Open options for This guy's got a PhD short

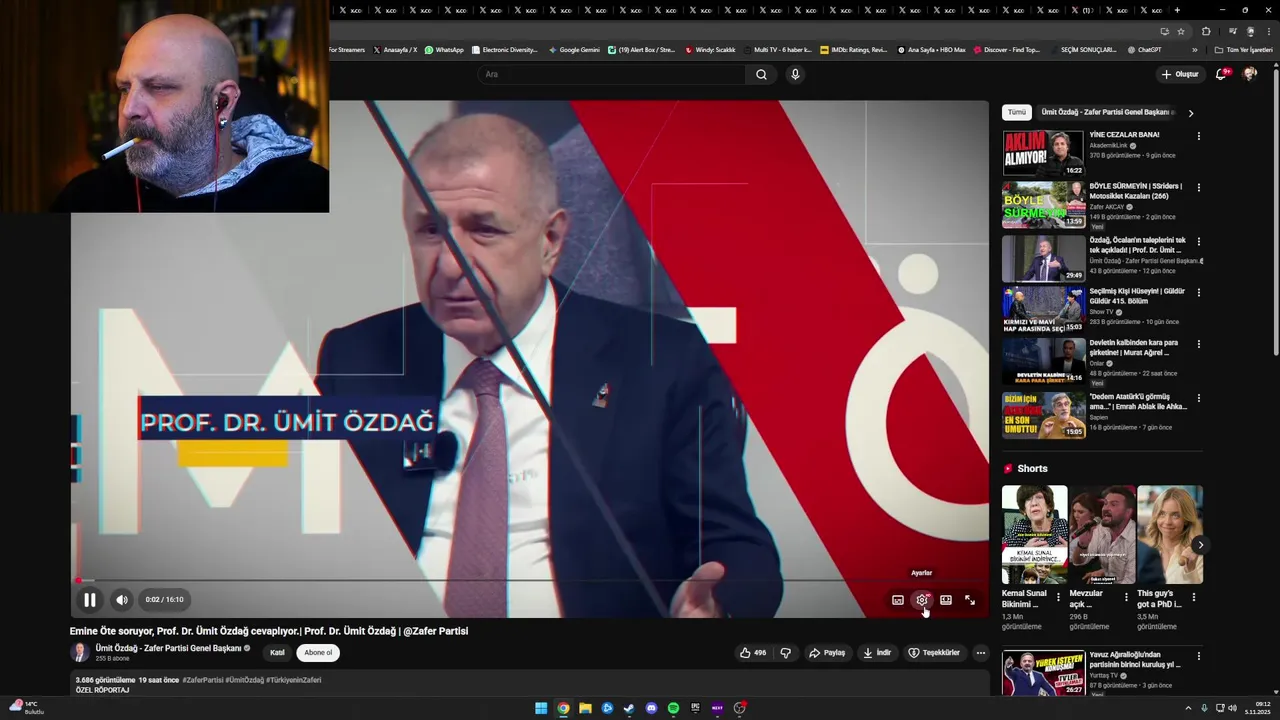point(1193,597)
